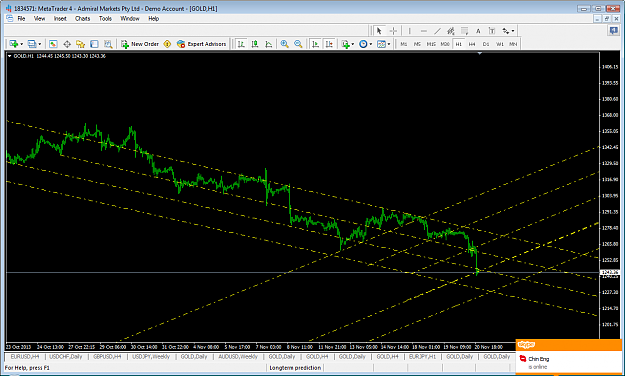Image resolution: width=625 pixels, height=376 pixels.
Task: Select the text tool labeled A
Action: point(478,31)
